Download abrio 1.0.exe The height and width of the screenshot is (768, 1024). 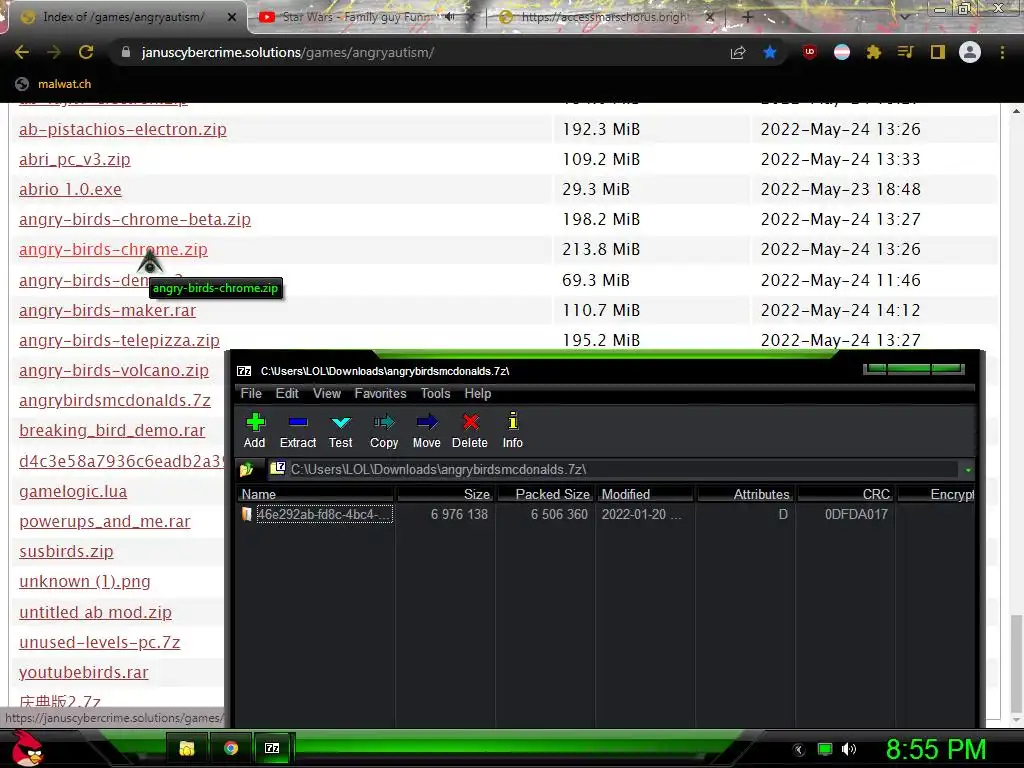[x=70, y=189]
